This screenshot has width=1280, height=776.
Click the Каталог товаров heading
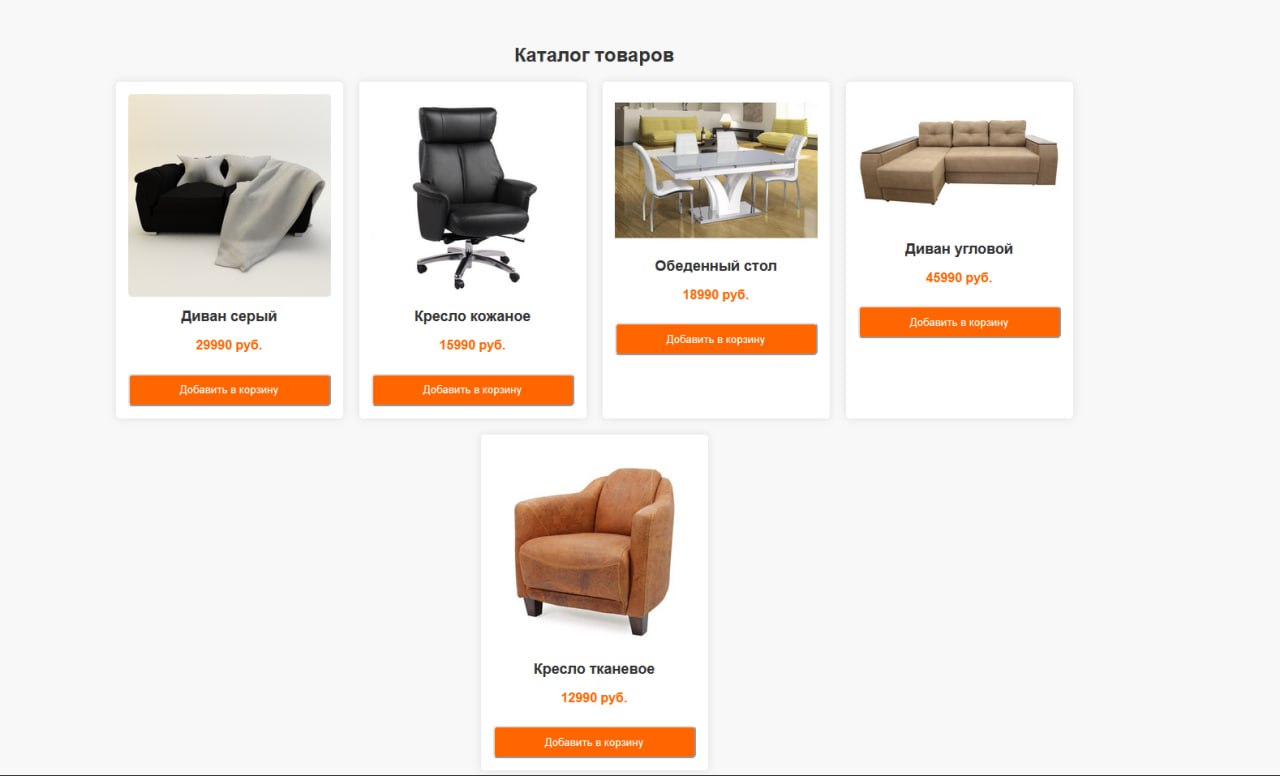(x=594, y=55)
